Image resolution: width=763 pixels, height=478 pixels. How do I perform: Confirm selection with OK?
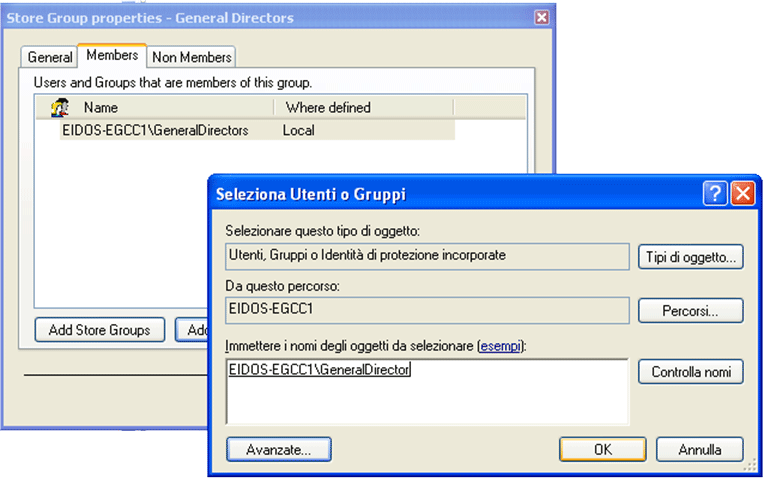(603, 449)
